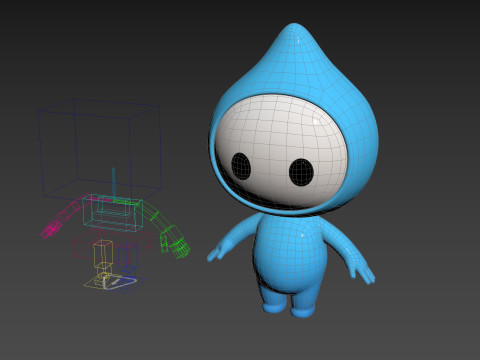Click the teal vertical neck bone of the rig
The image size is (480, 360).
tap(113, 183)
